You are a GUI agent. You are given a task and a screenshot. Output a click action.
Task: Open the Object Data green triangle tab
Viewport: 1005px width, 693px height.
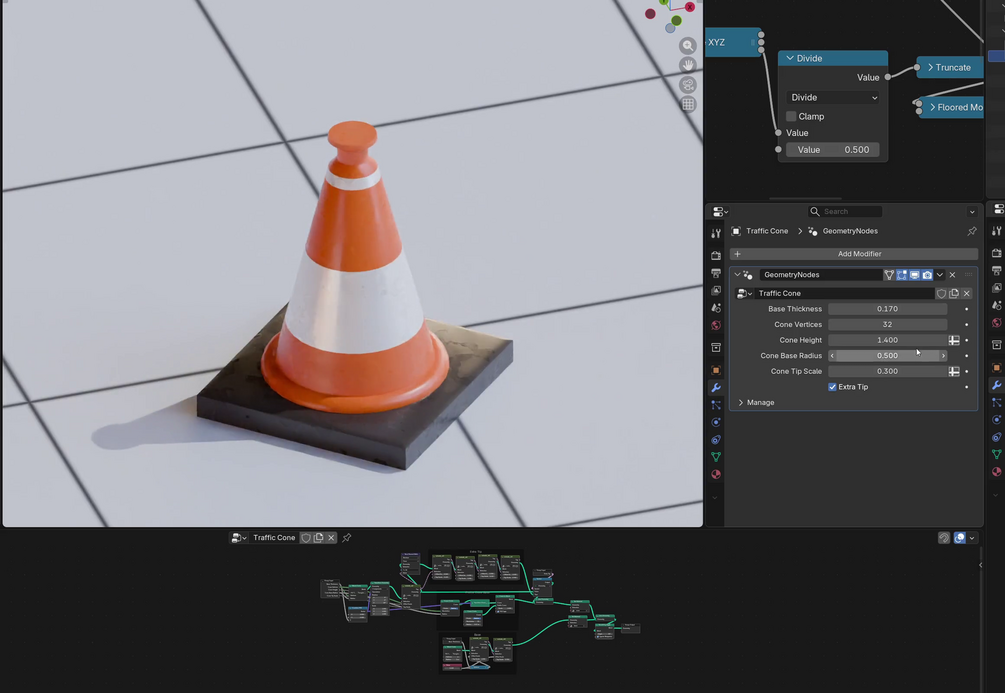716,456
